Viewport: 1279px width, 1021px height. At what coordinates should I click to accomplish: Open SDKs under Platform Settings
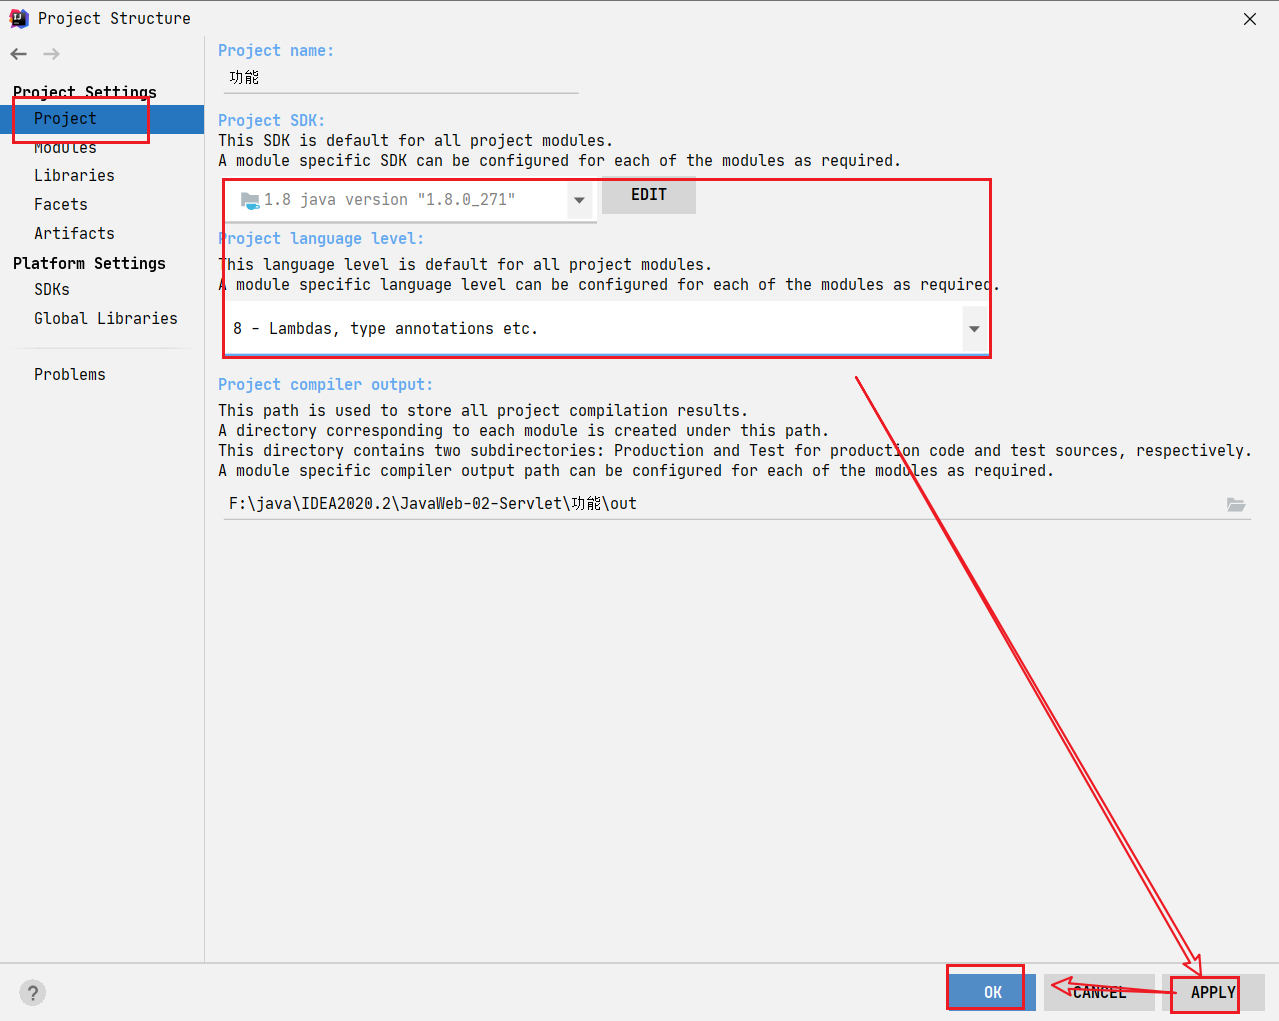pos(52,290)
